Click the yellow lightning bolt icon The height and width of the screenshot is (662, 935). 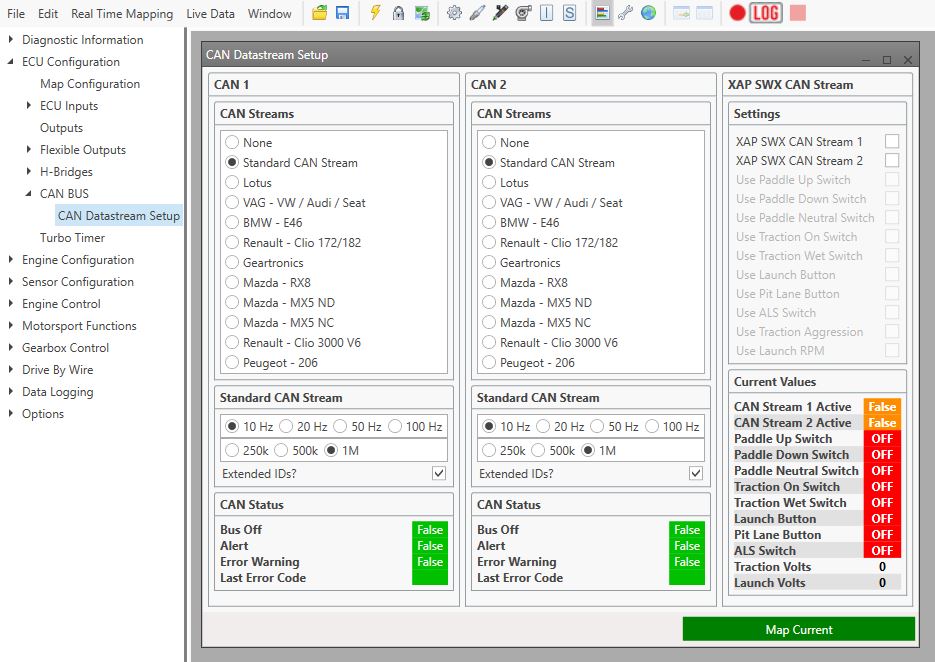pos(375,13)
